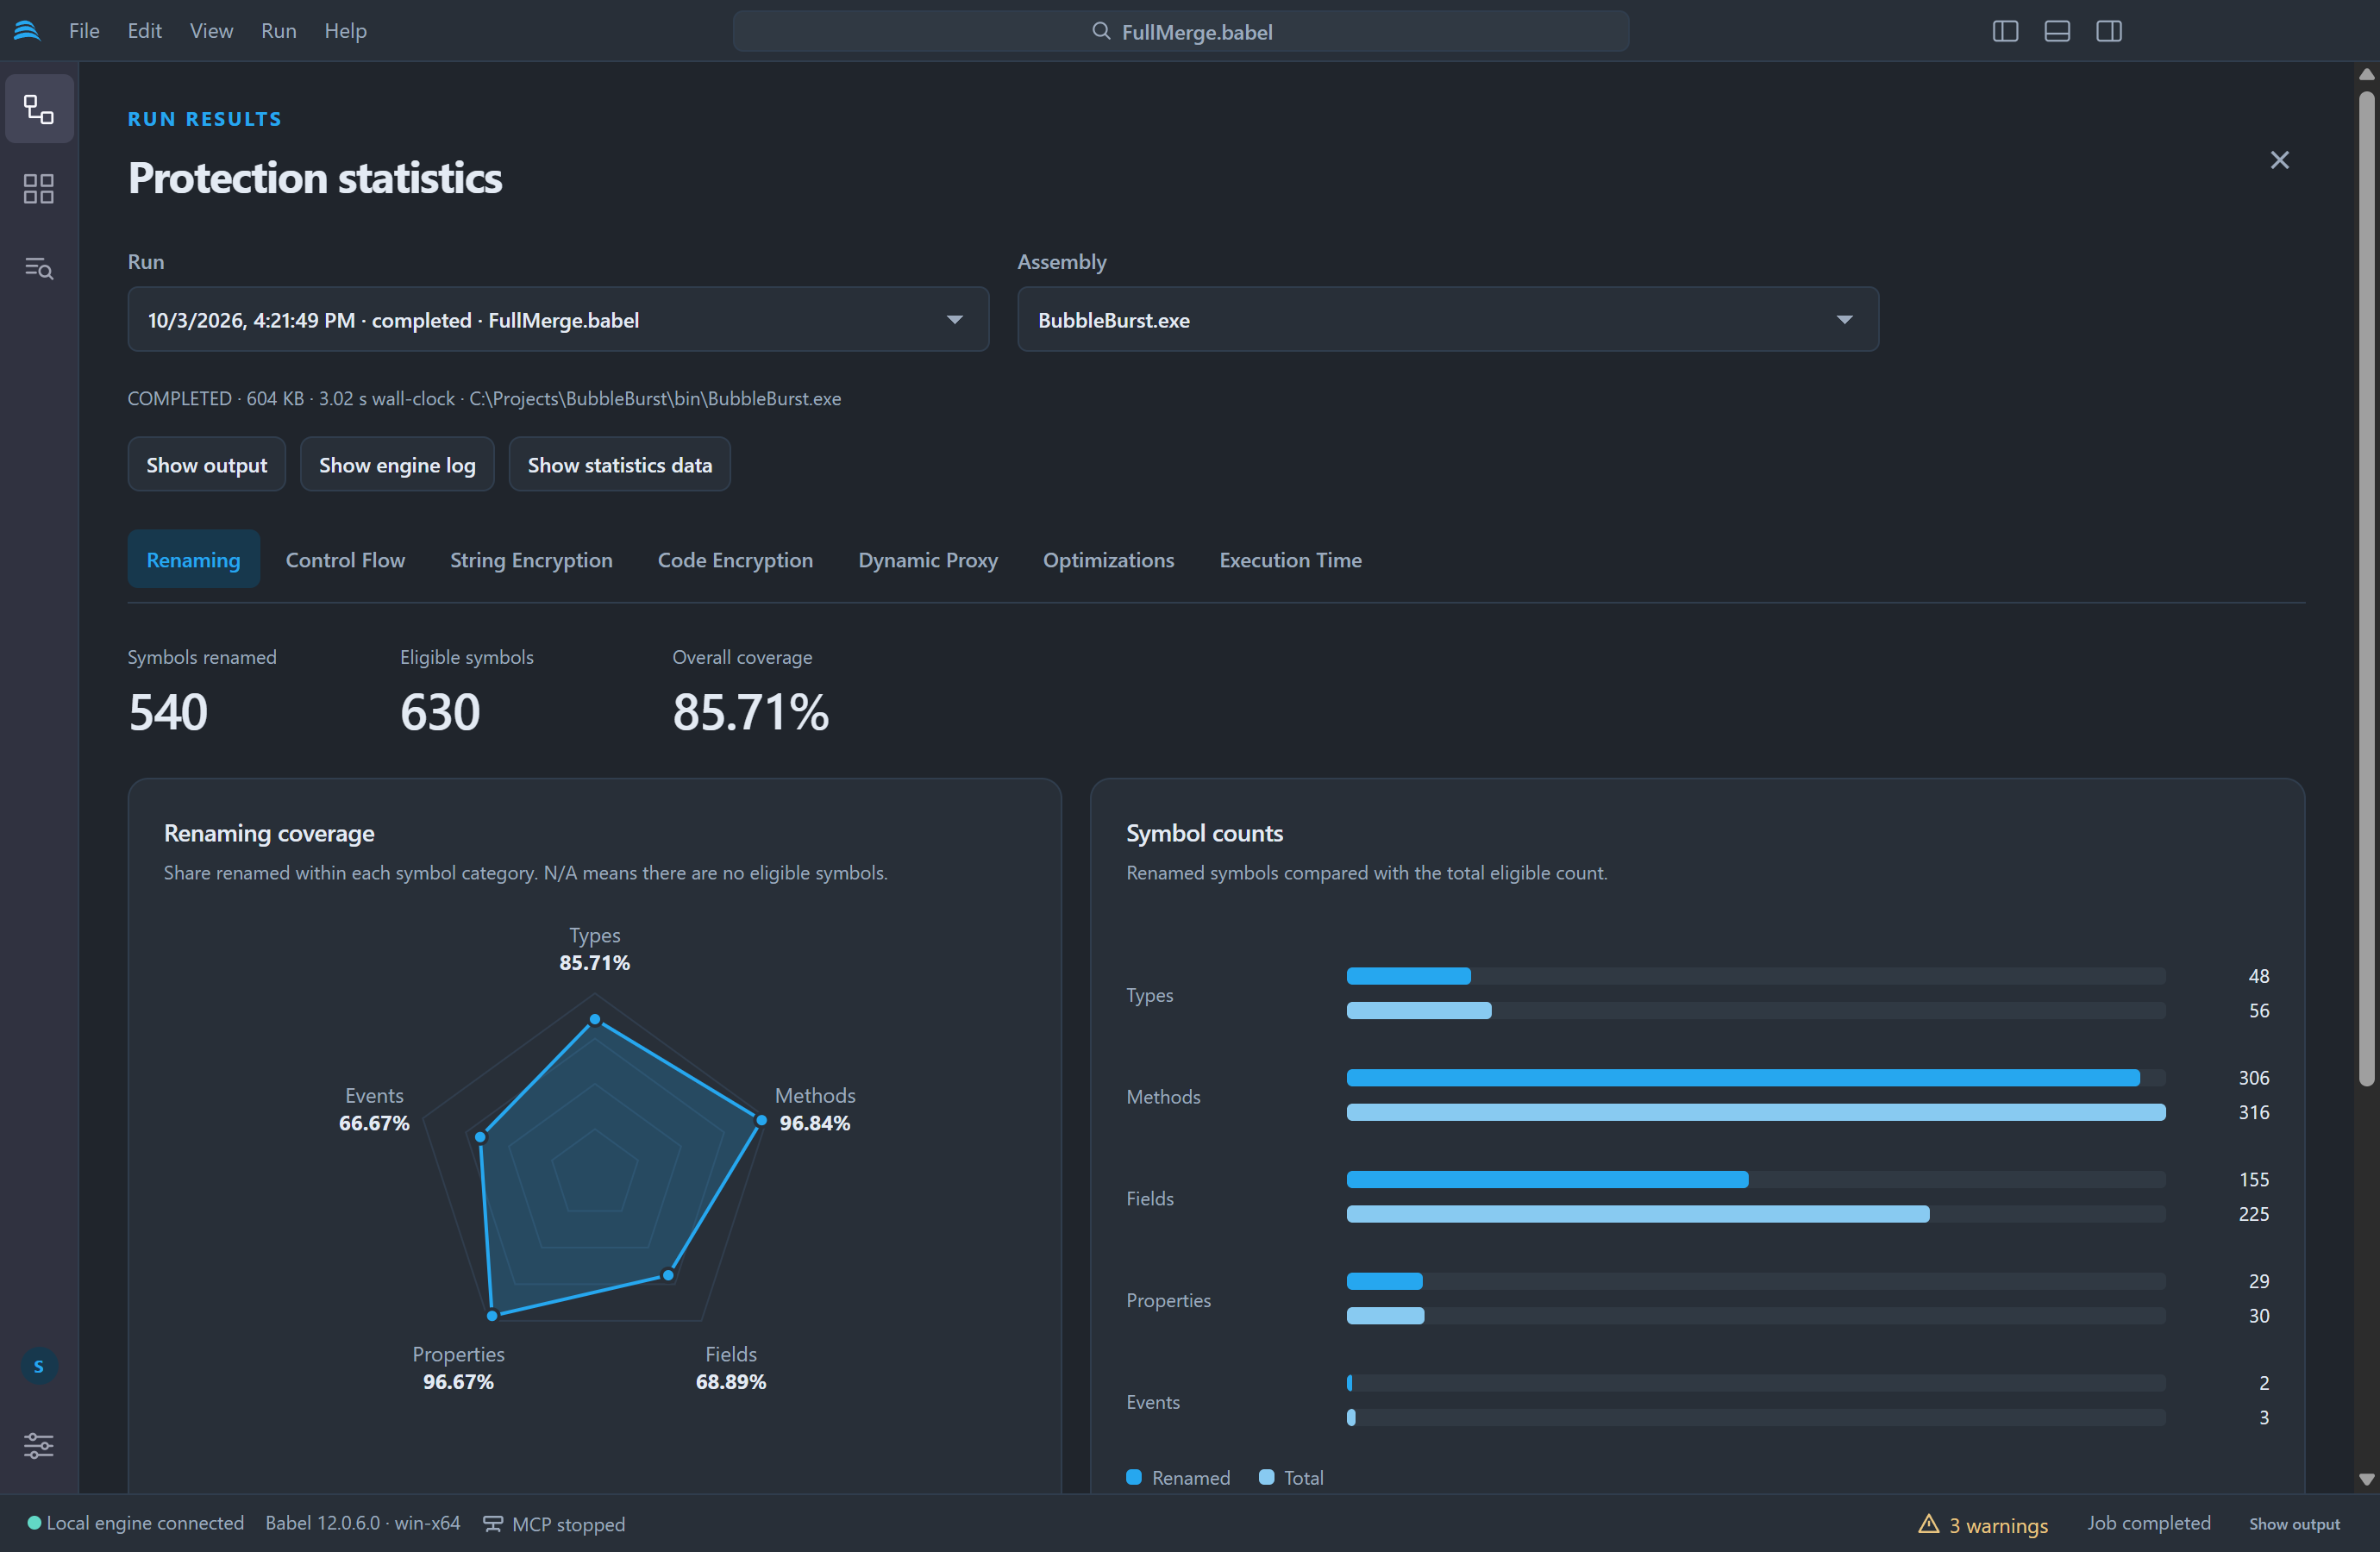Click the S user avatar
The width and height of the screenshot is (2380, 1552).
[x=39, y=1366]
